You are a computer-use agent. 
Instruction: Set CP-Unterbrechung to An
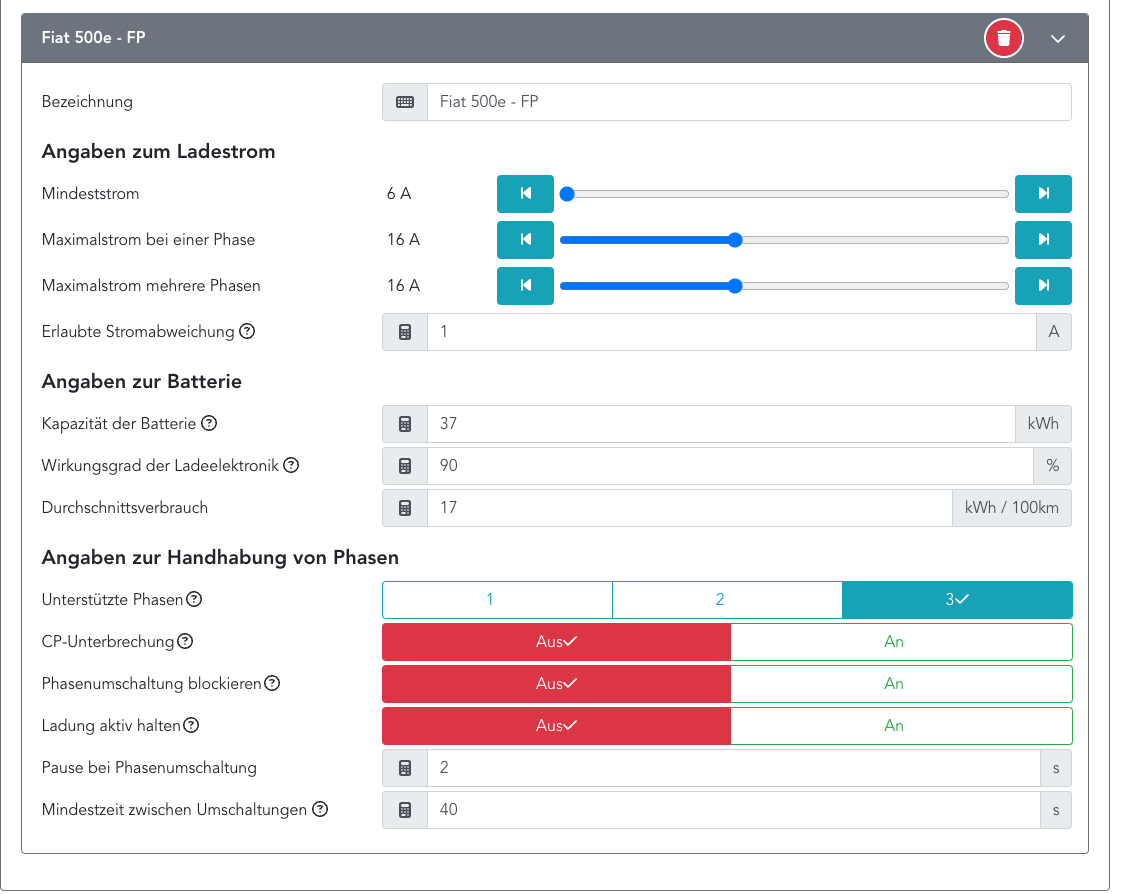click(x=901, y=642)
